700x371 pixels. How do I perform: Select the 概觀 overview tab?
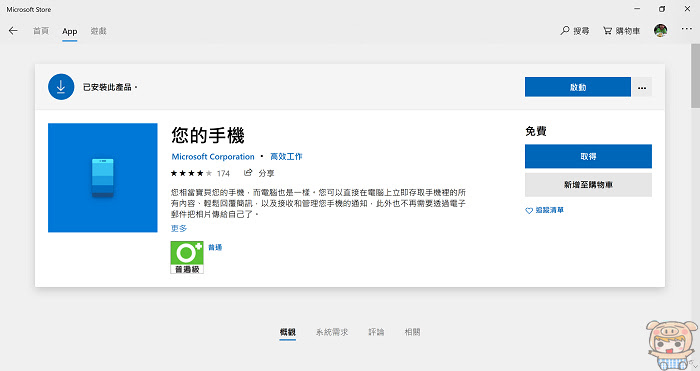pos(288,332)
